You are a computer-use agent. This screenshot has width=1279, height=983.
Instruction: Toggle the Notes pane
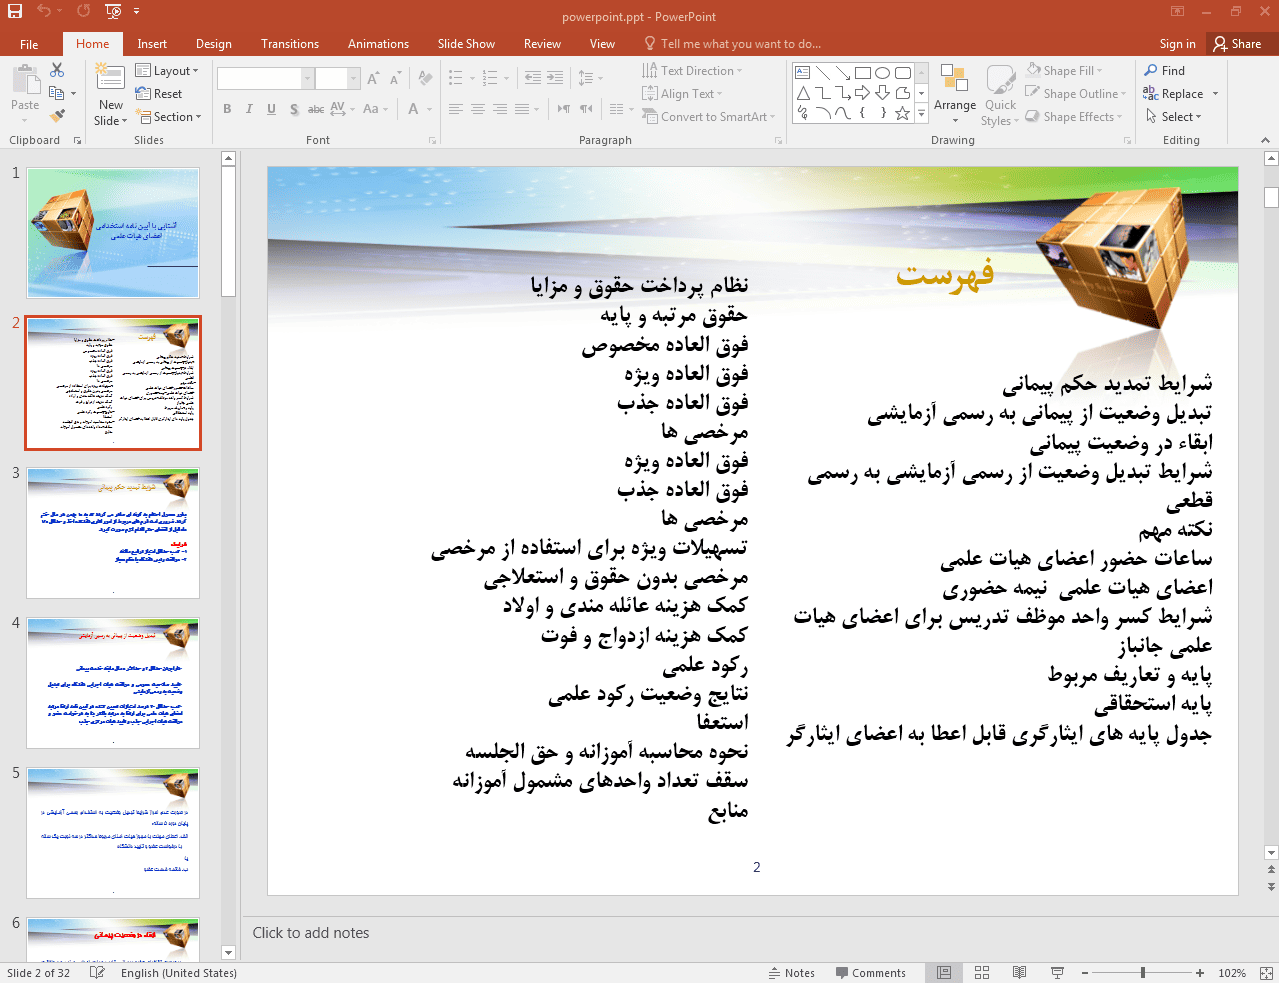[x=792, y=973]
